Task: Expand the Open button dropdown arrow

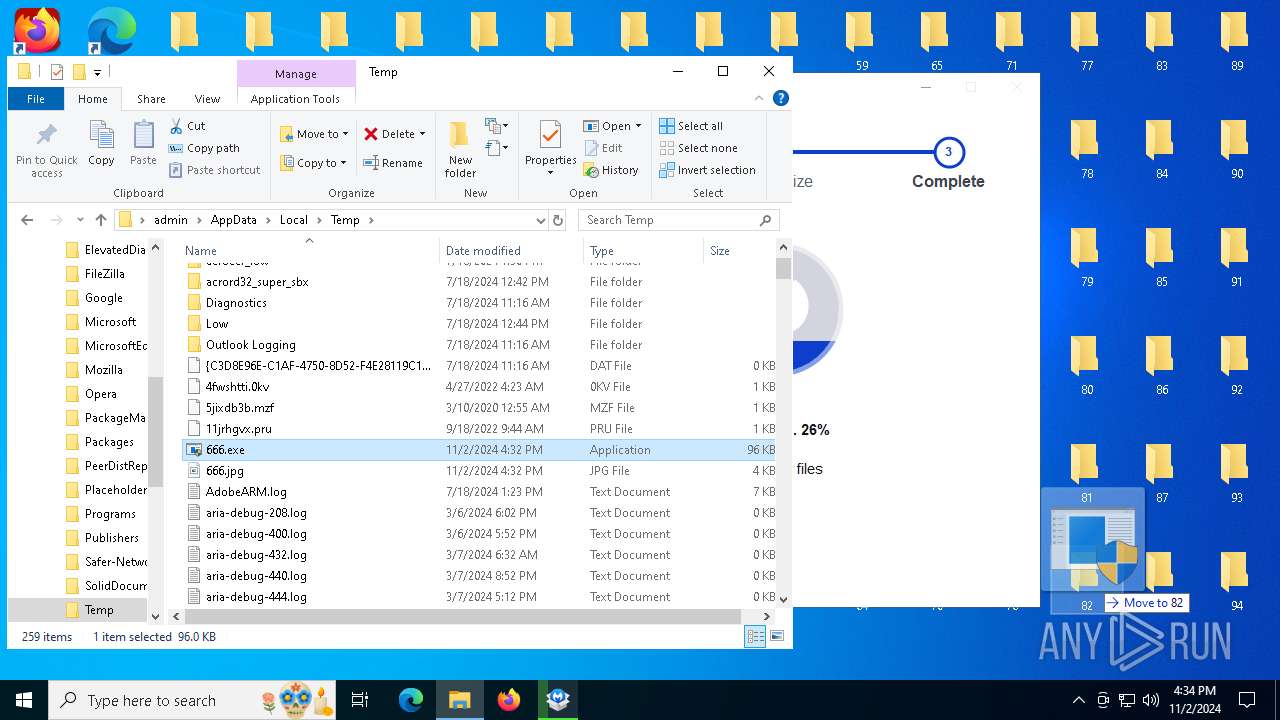Action: coord(638,126)
